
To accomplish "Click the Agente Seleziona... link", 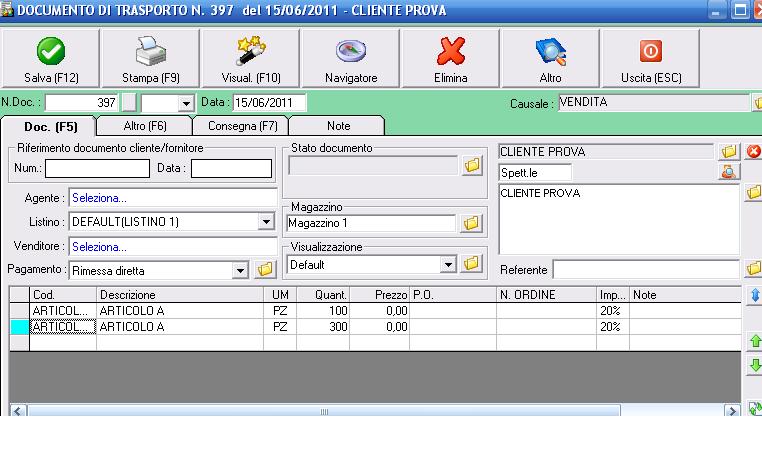I will pyautogui.click(x=99, y=198).
